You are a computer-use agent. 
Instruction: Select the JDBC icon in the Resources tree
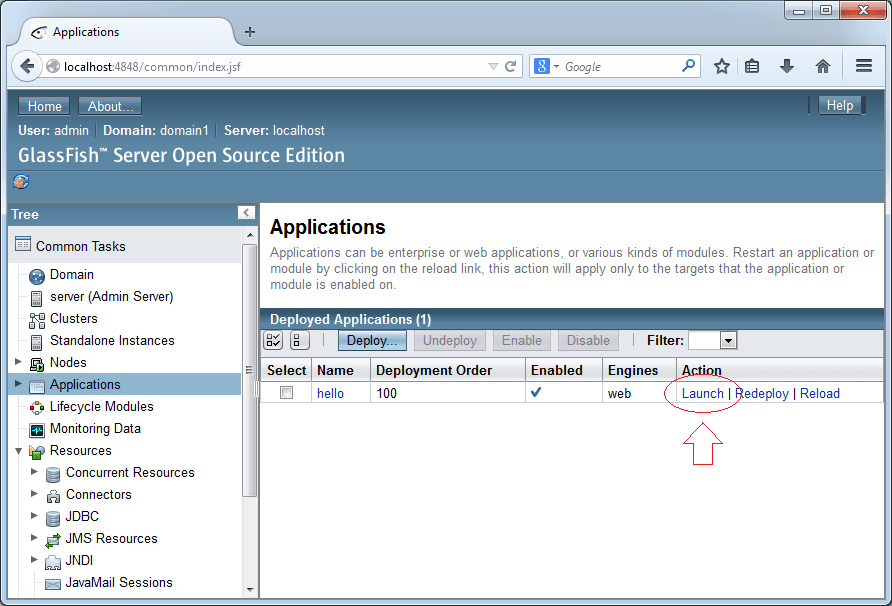pos(52,517)
